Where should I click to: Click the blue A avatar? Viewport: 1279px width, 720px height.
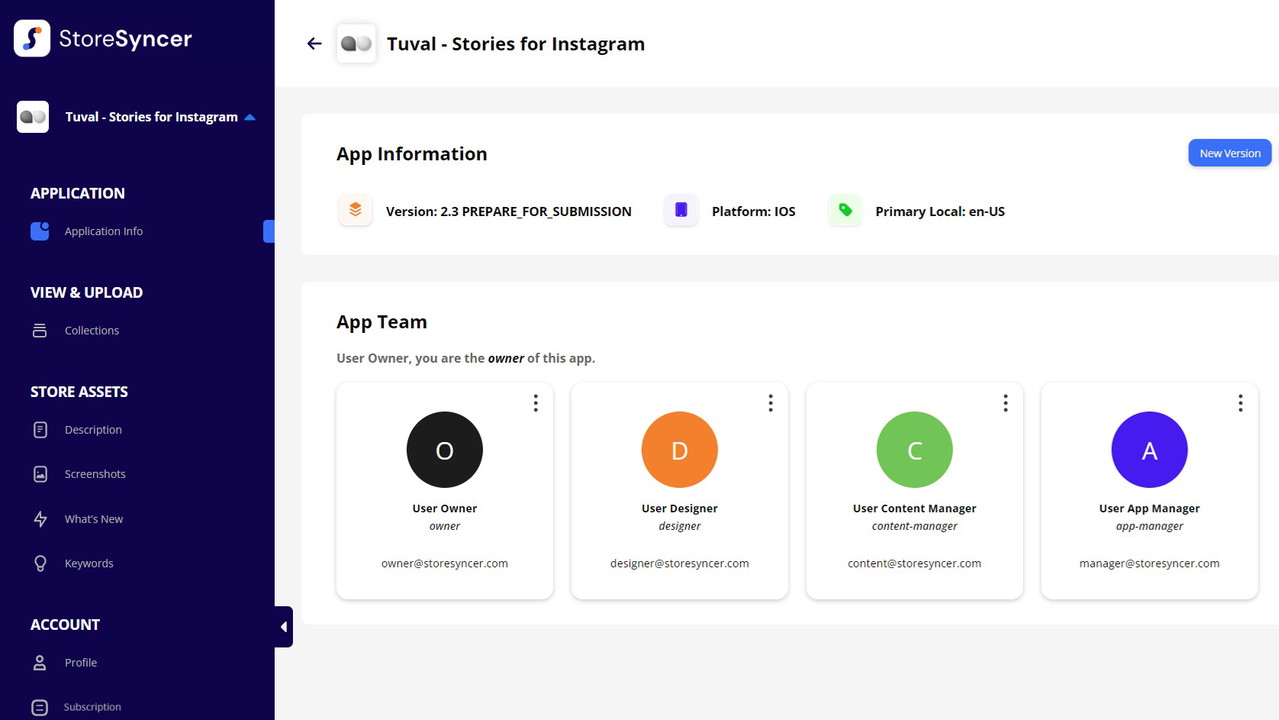tap(1150, 450)
